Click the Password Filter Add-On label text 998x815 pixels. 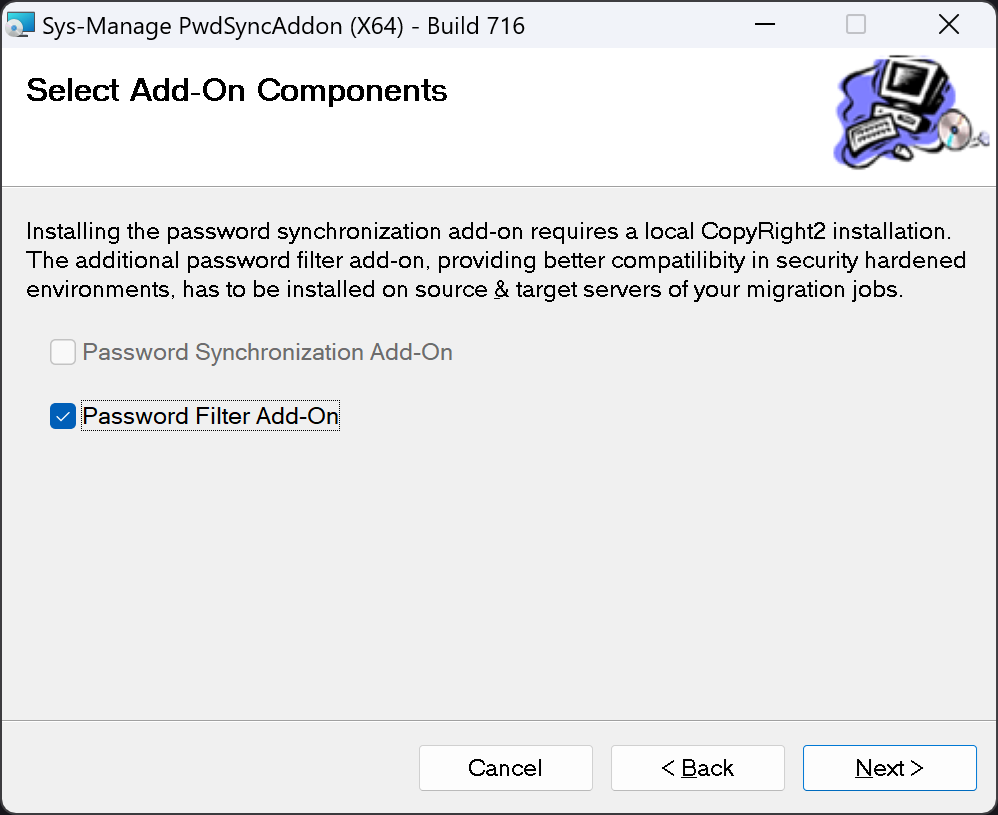[210, 416]
